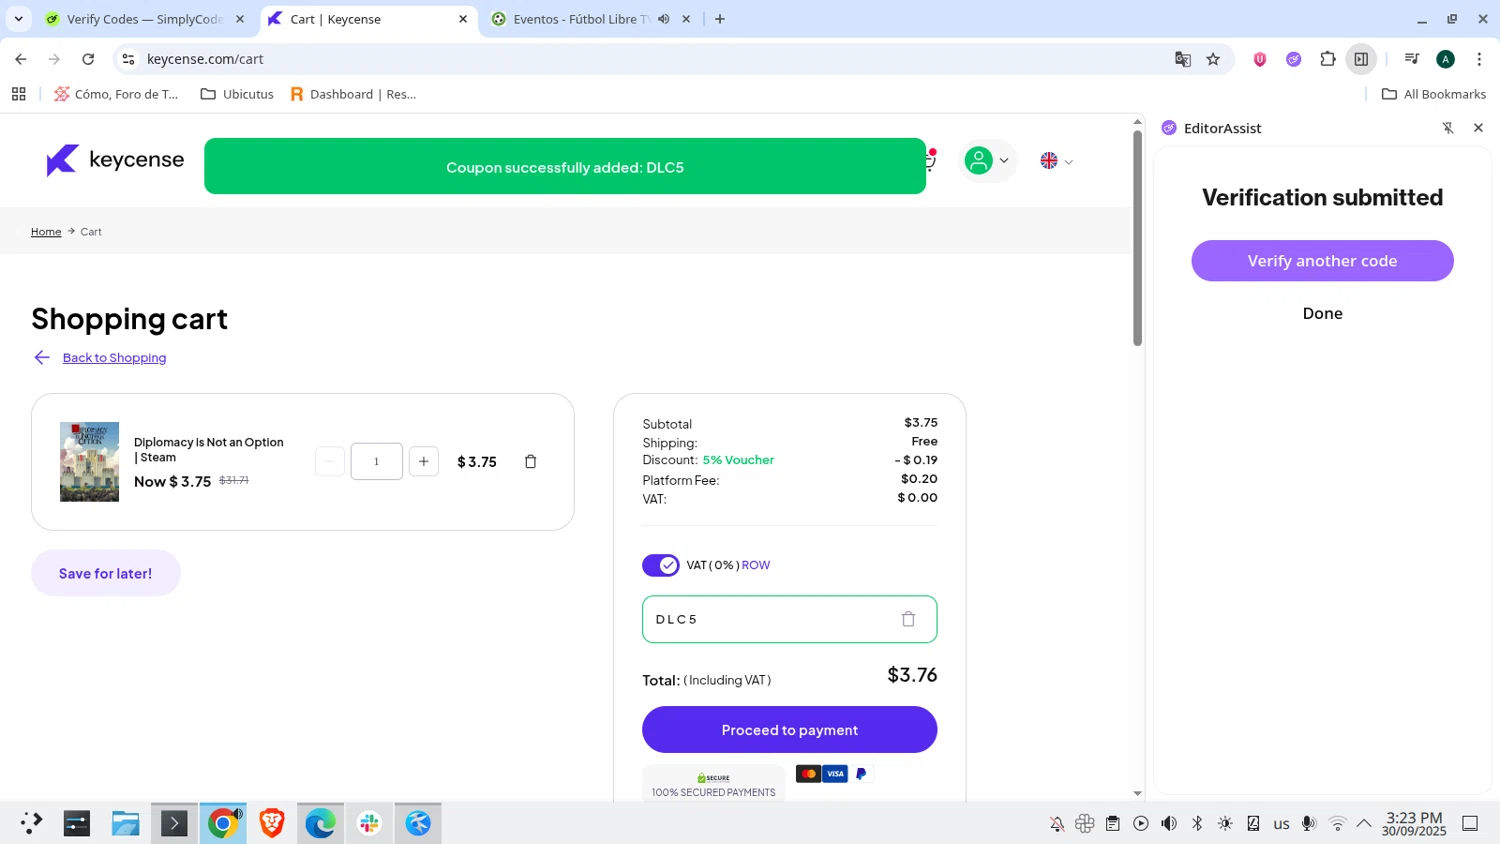Open the Ubicutus bookmark folder
The height and width of the screenshot is (844, 1500).
click(x=237, y=94)
